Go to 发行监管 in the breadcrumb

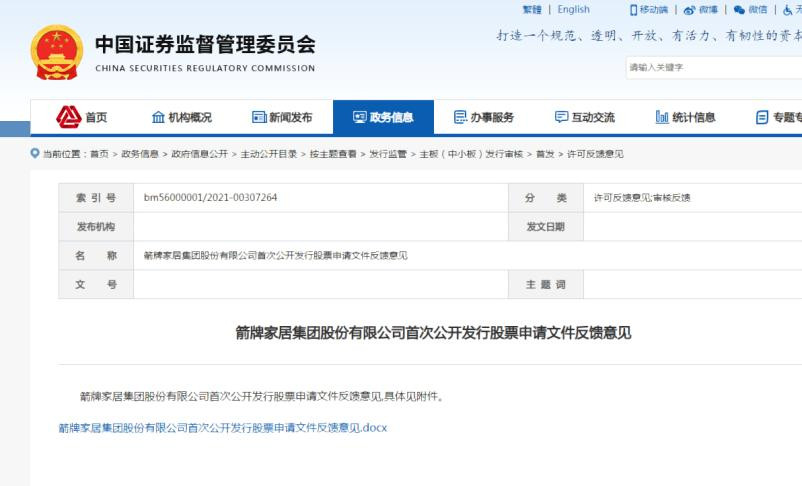click(x=388, y=154)
